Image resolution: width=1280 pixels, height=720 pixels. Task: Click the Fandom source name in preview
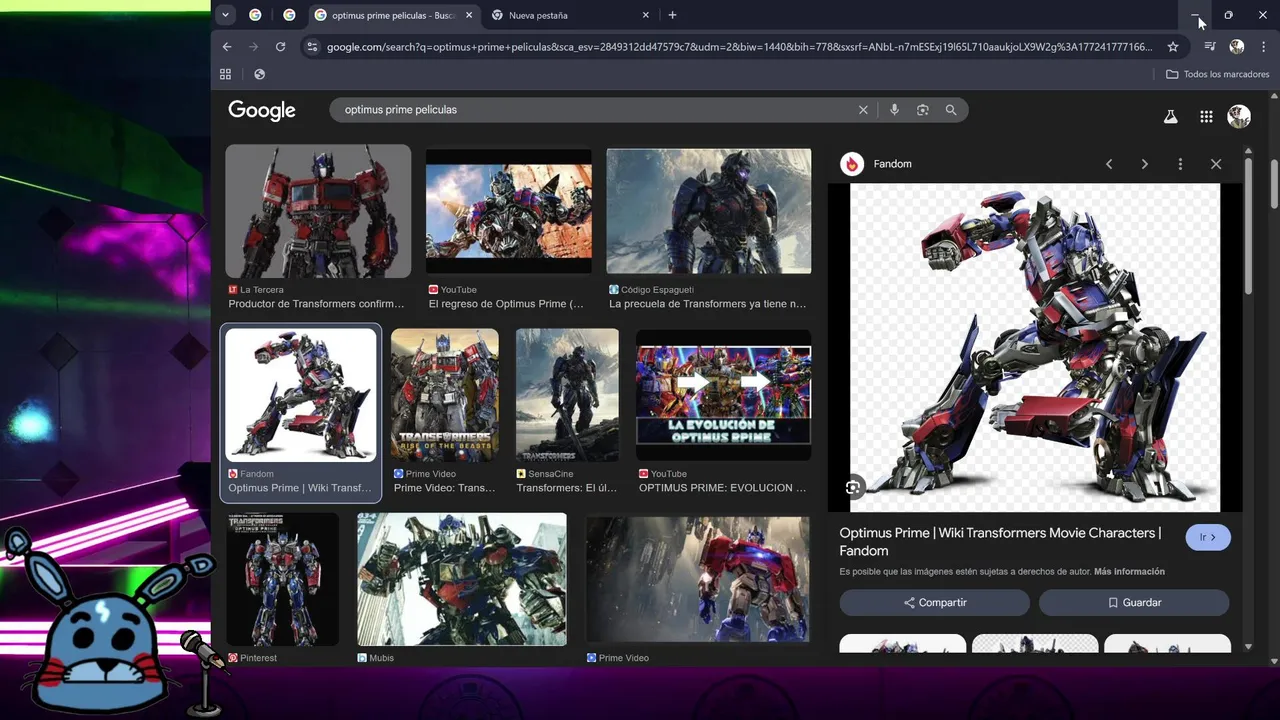point(893,164)
